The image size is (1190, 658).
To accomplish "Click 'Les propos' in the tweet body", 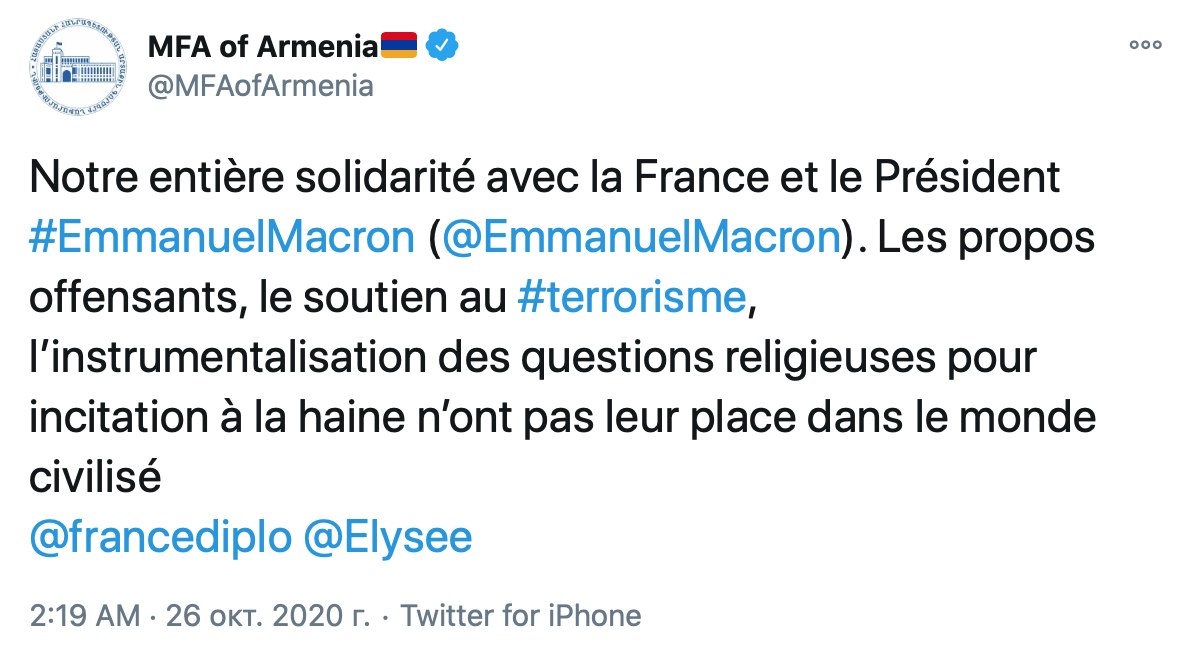I will coord(990,238).
